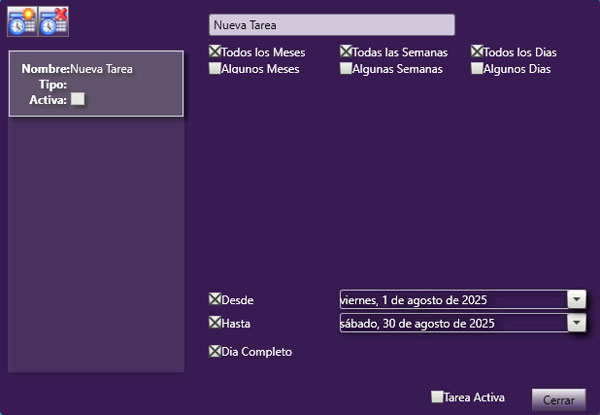Toggle the Desde checkbox
Image resolution: width=600 pixels, height=415 pixels.
point(215,299)
